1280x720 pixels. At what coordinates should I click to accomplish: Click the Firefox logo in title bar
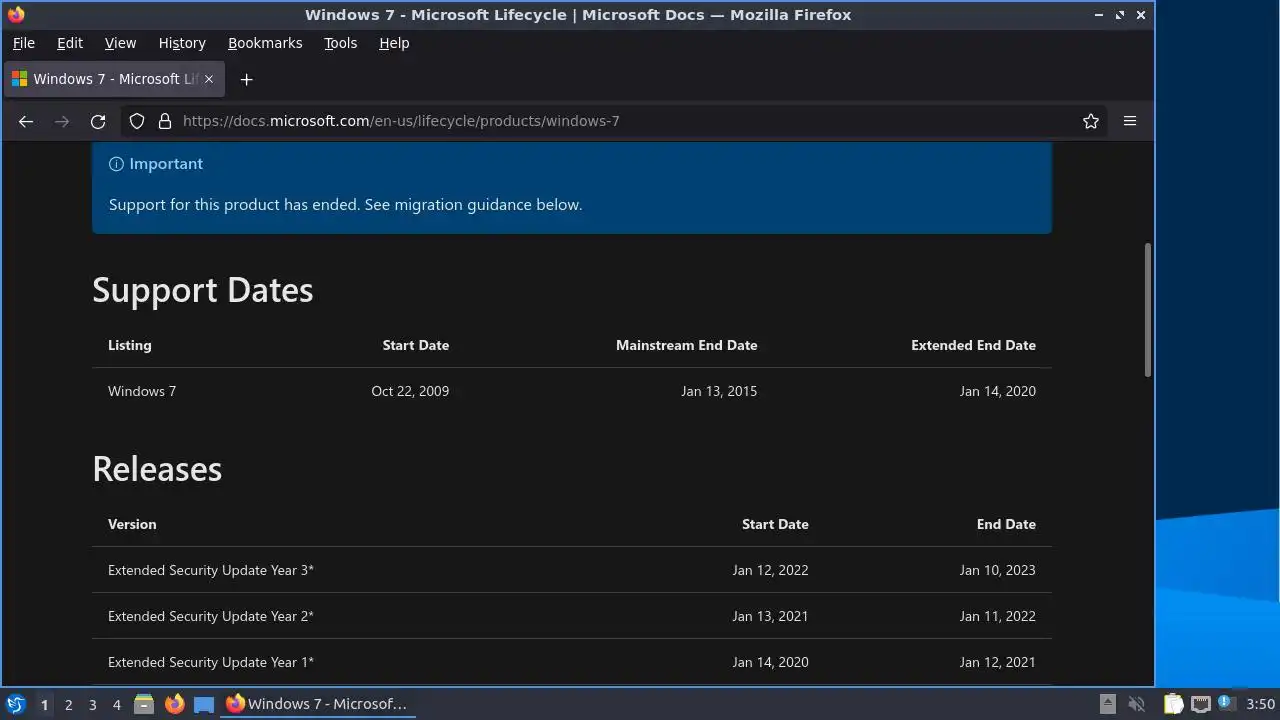pos(16,15)
